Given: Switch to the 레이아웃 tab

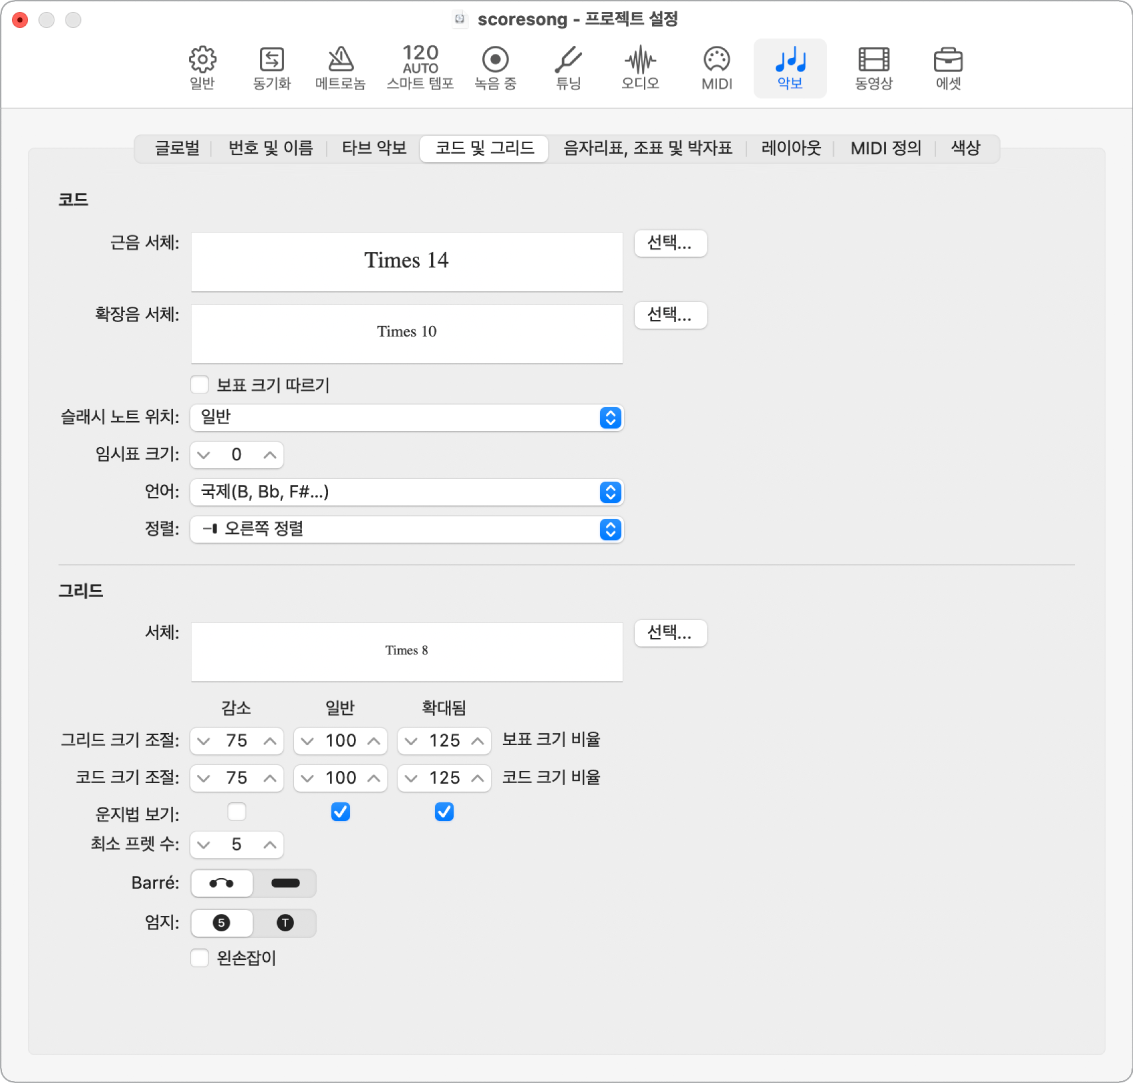Looking at the screenshot, I should 791,148.
